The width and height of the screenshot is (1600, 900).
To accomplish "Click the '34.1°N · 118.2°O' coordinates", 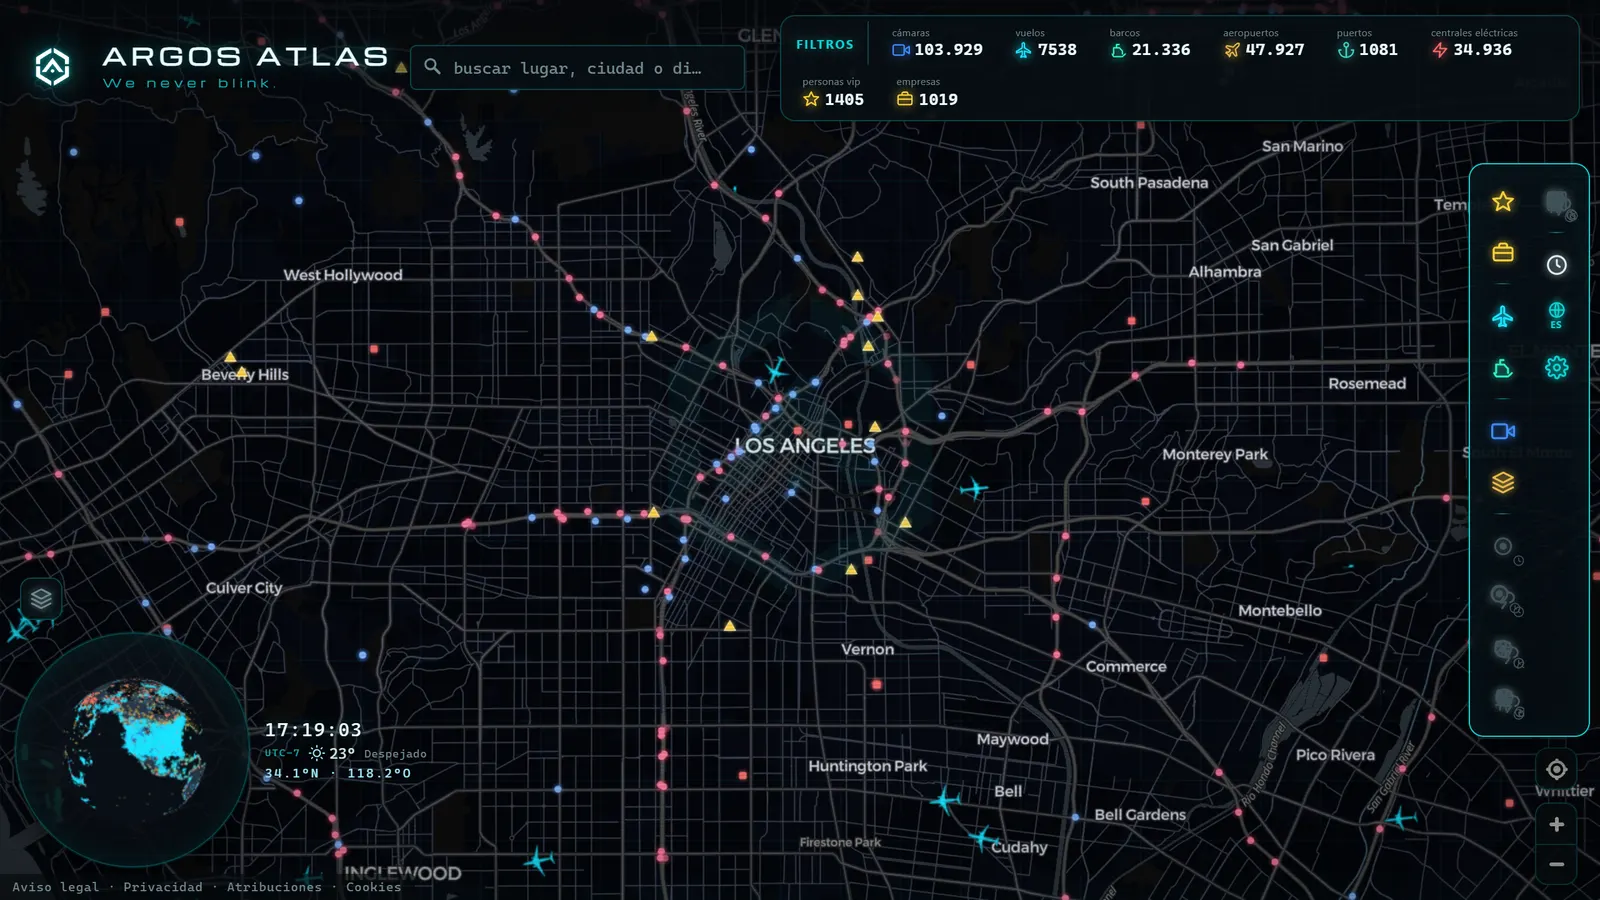I will [338, 773].
